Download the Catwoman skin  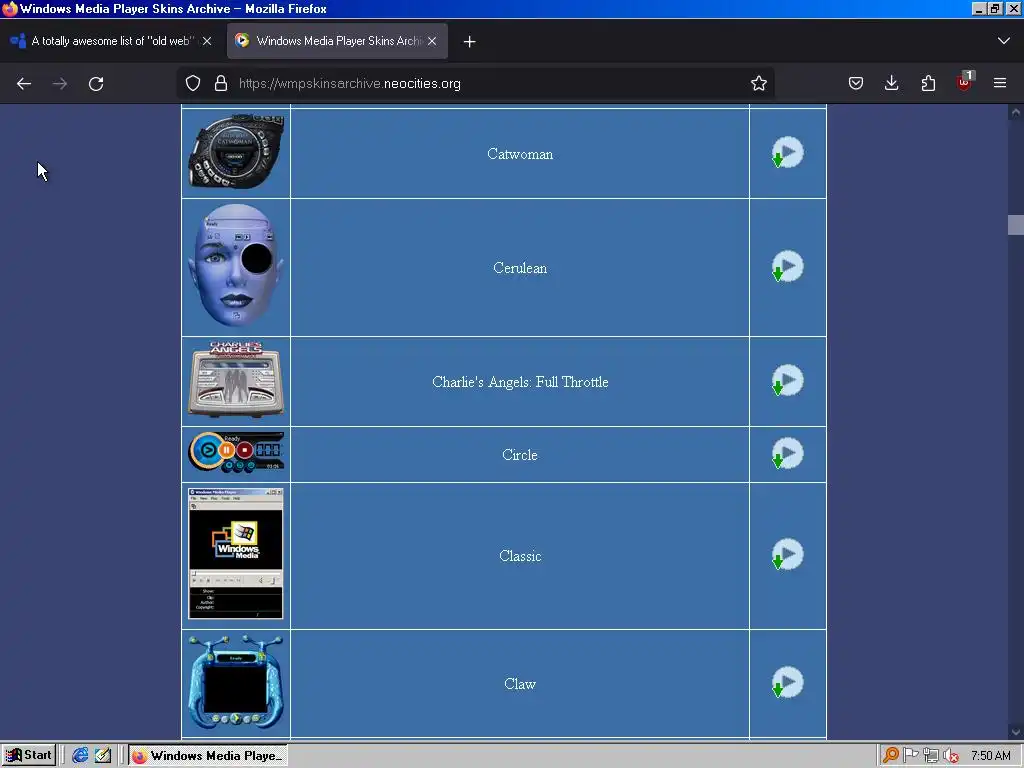coord(788,153)
